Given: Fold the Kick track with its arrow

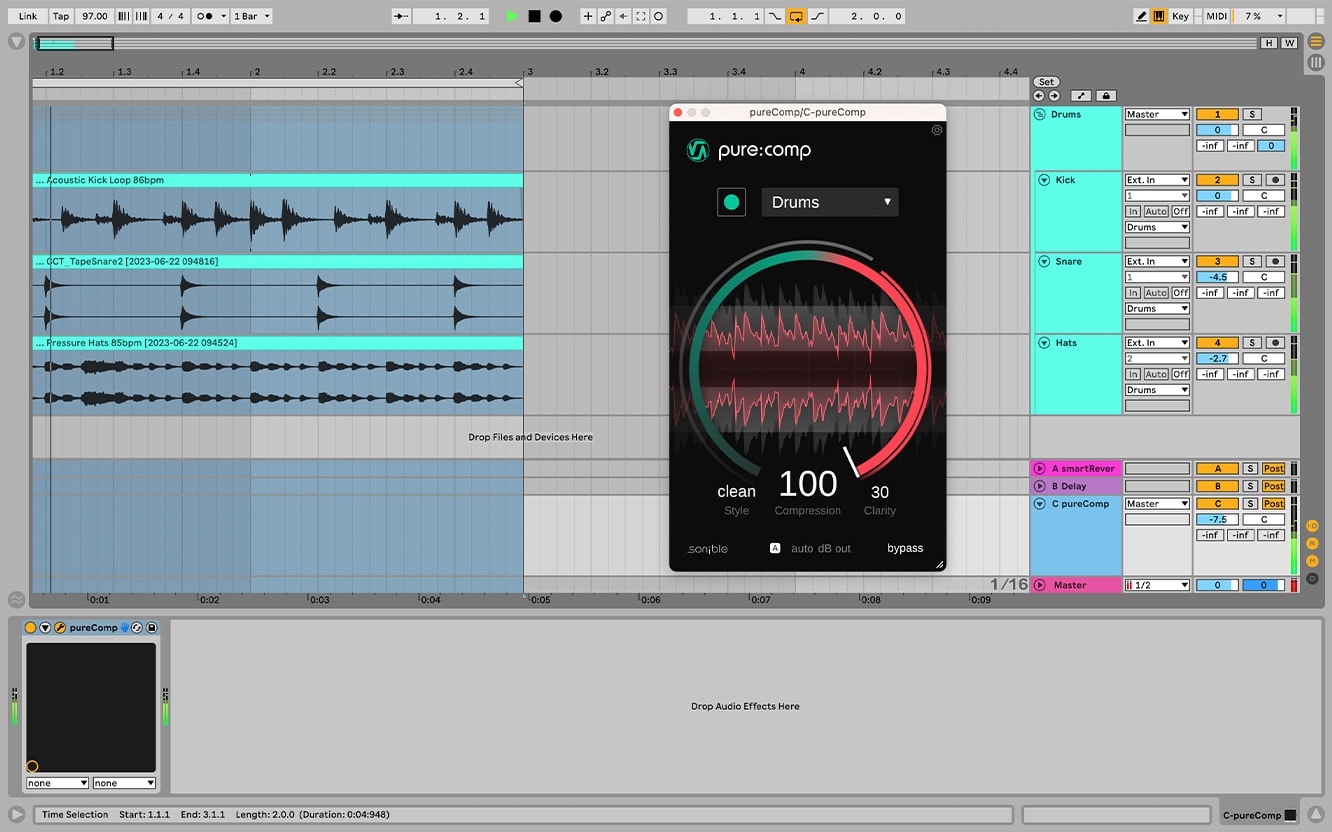Looking at the screenshot, I should coord(1044,180).
